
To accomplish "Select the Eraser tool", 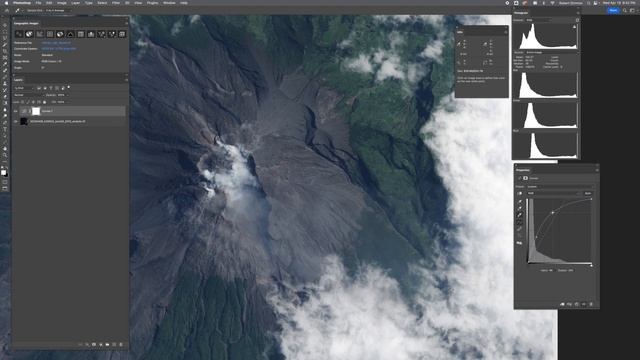I will [x=5, y=96].
